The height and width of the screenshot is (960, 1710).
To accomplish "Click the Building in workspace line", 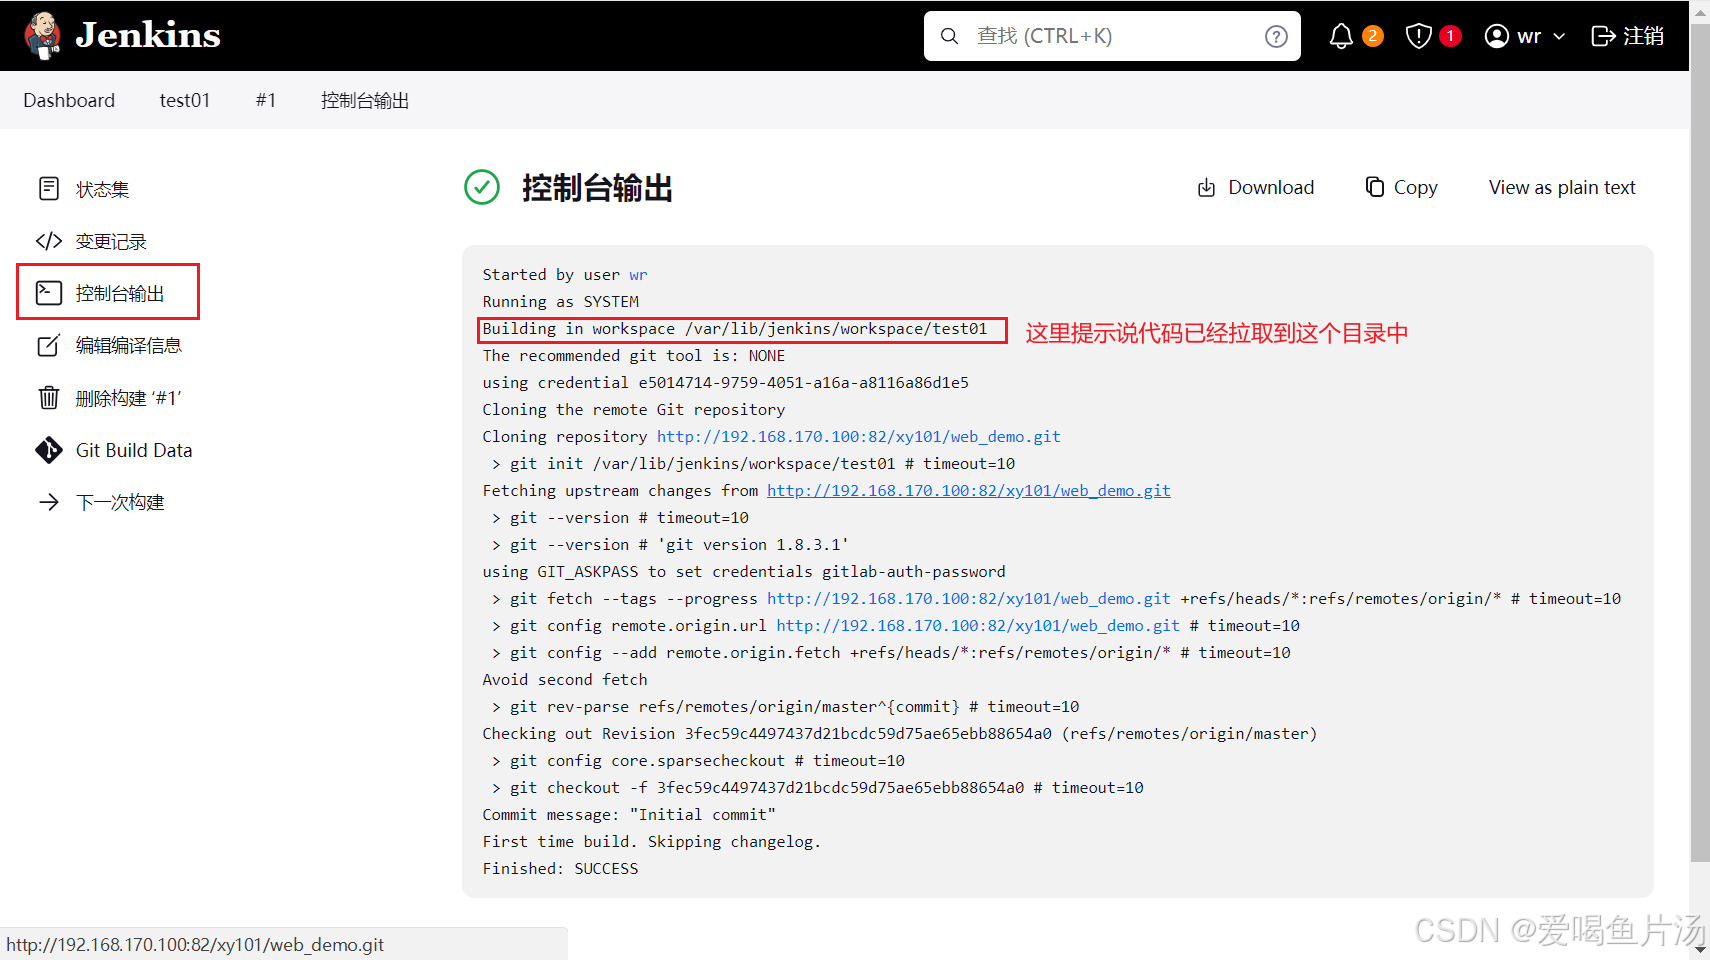I will point(735,329).
